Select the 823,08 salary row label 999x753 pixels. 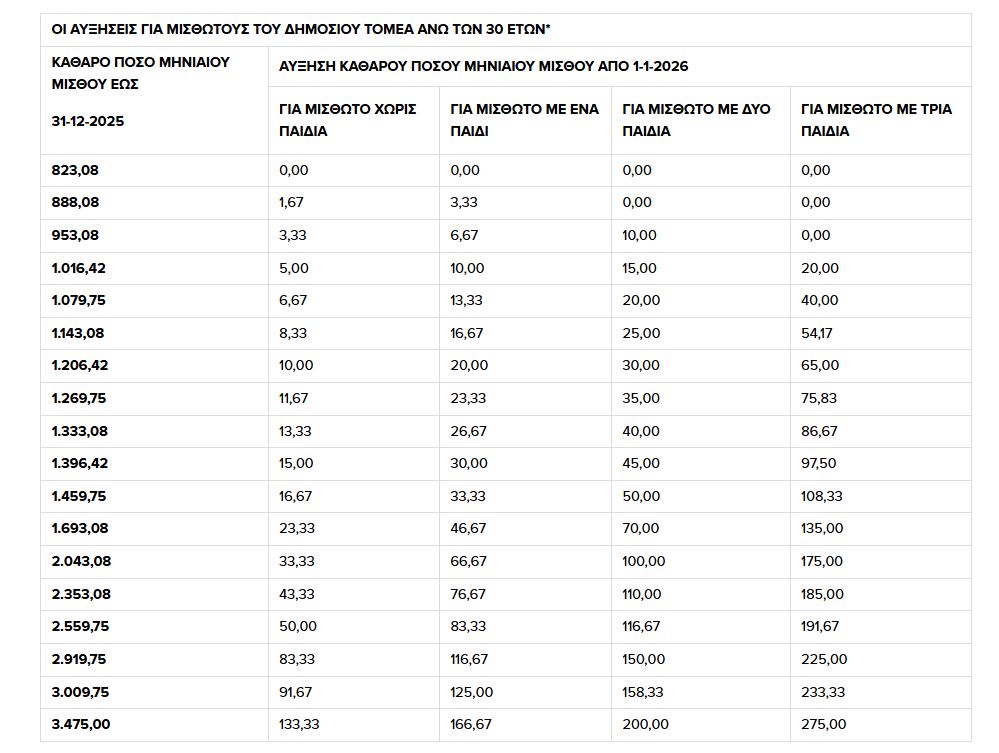75,170
